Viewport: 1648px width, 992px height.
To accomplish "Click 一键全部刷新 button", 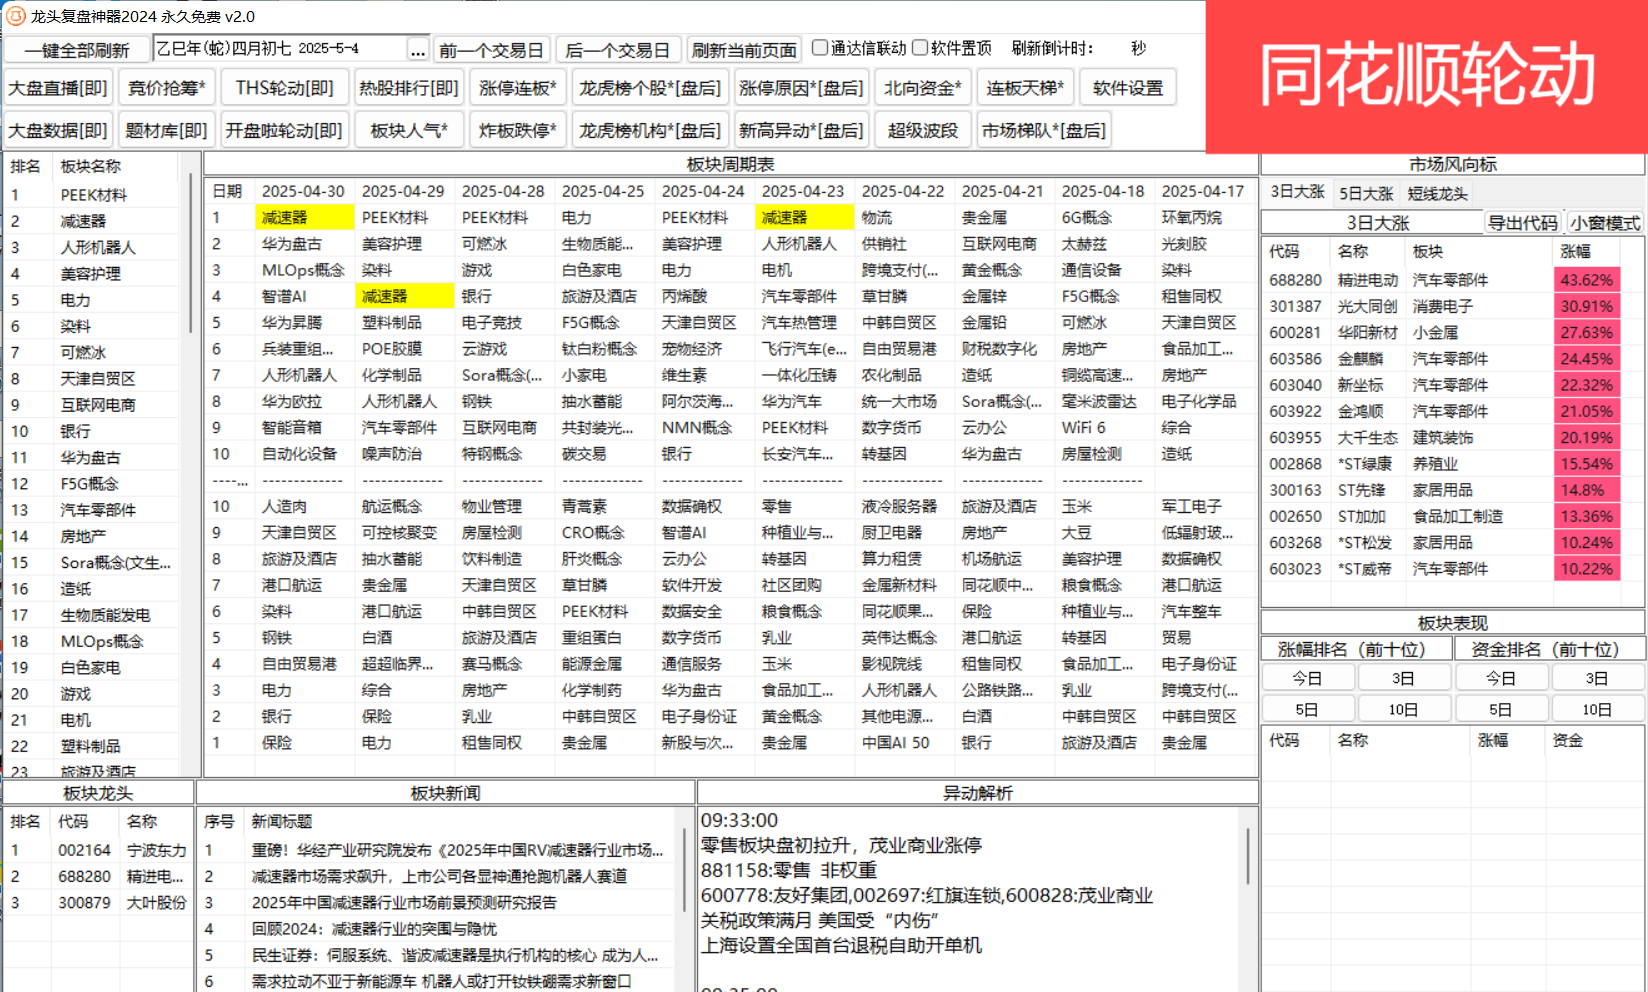I will point(77,50).
